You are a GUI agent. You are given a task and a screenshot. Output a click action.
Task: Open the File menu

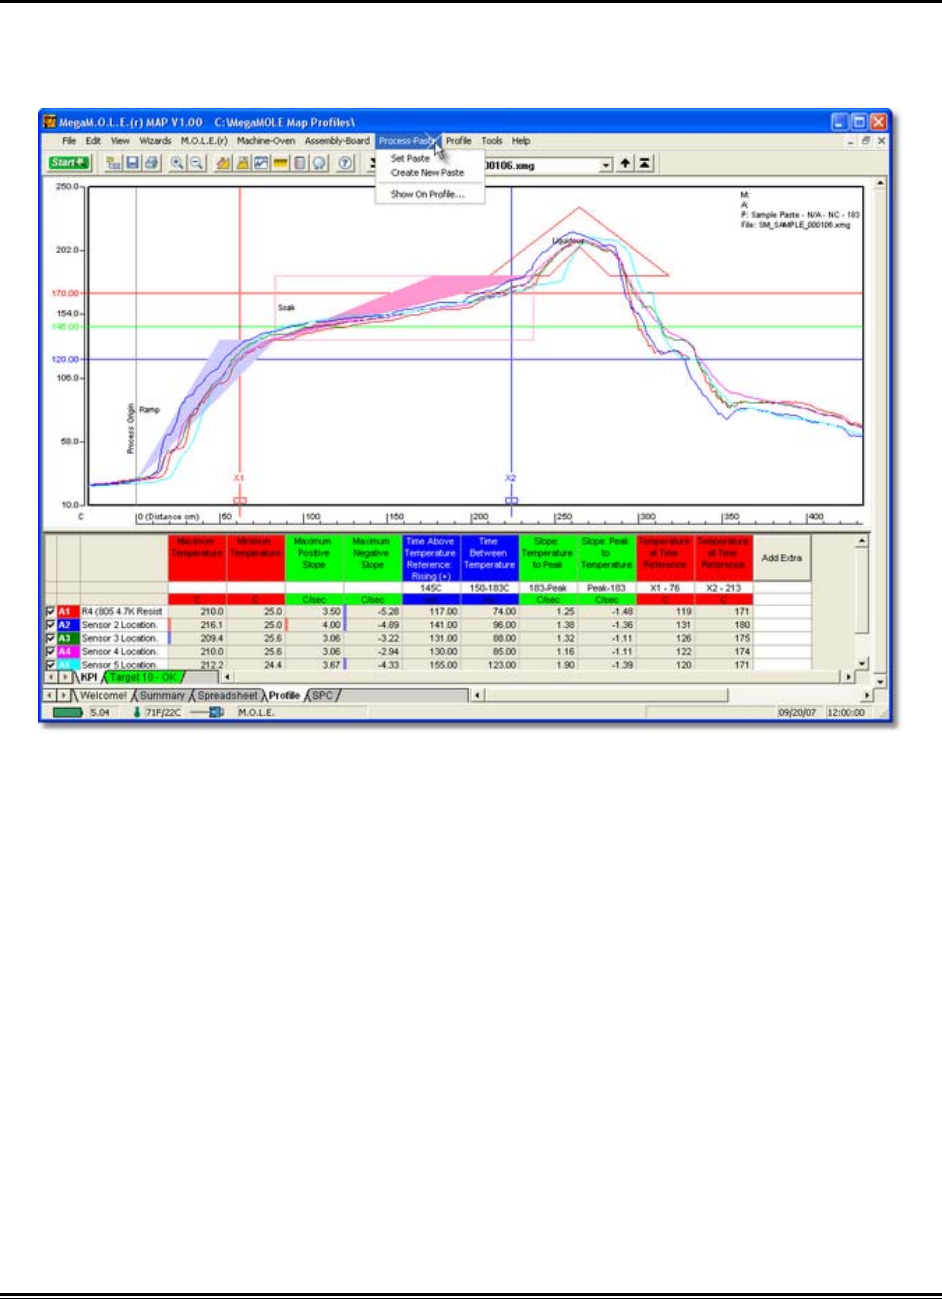[69, 141]
